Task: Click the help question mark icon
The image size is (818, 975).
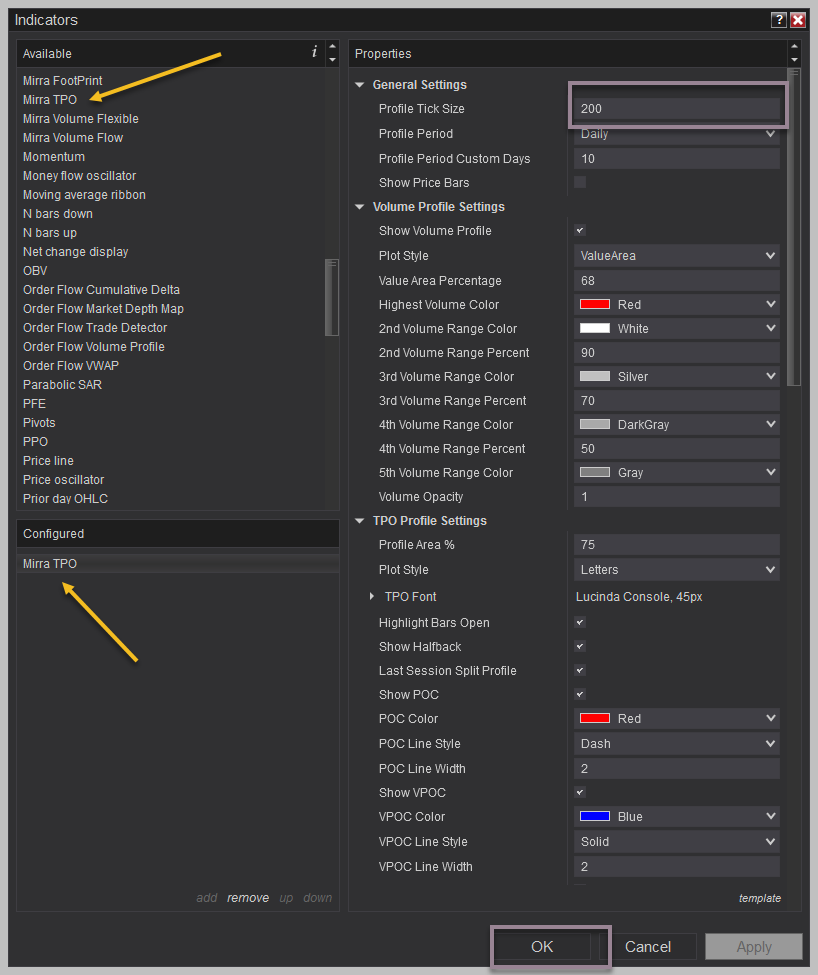Action: [x=778, y=20]
